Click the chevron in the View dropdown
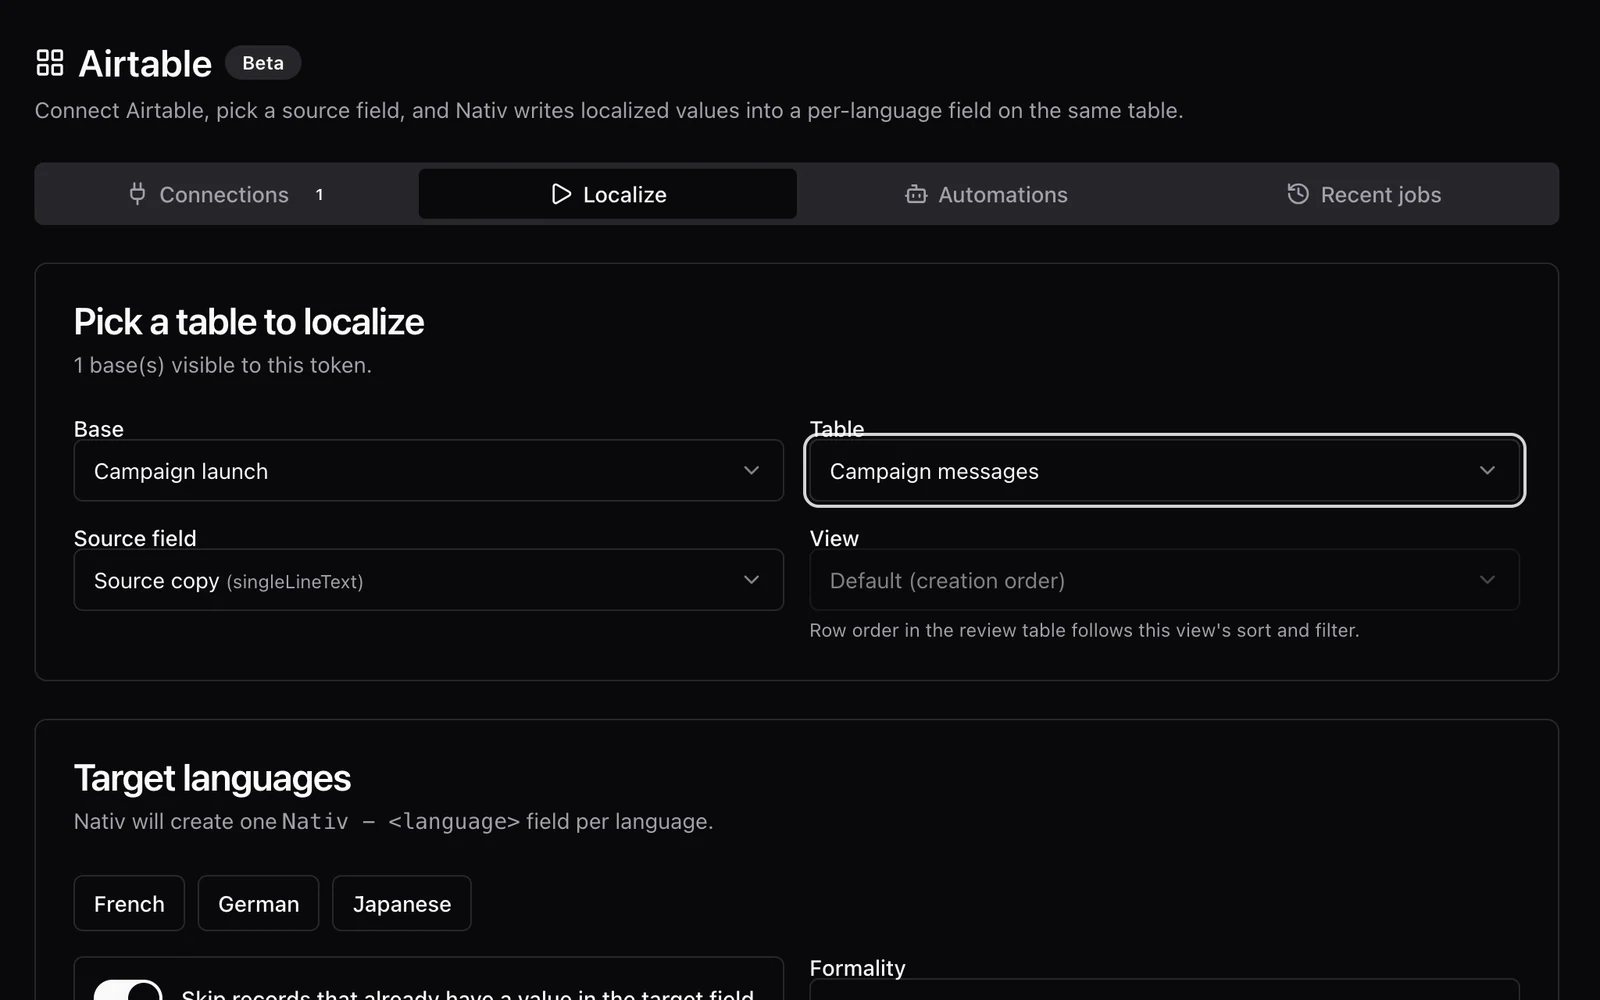The height and width of the screenshot is (1000, 1600). click(x=1487, y=580)
